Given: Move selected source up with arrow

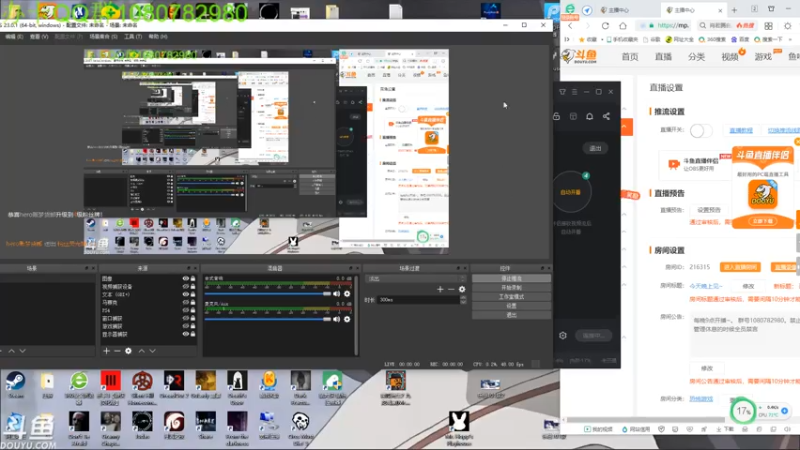Looking at the screenshot, I should tap(141, 351).
